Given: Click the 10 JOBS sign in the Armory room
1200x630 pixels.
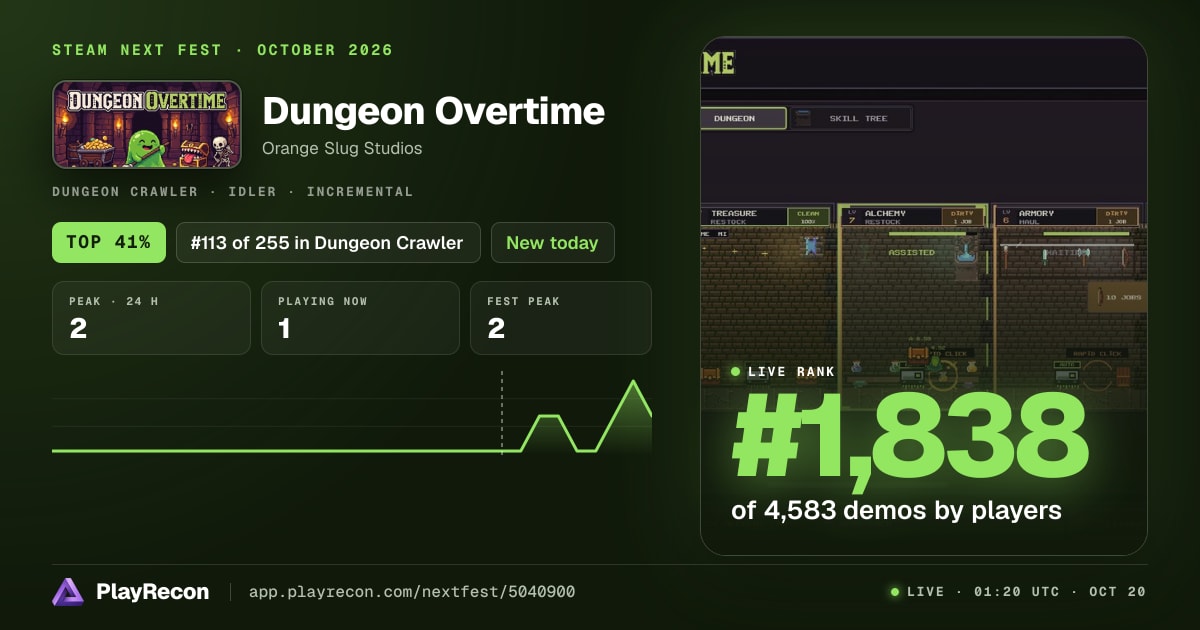Looking at the screenshot, I should (1118, 296).
